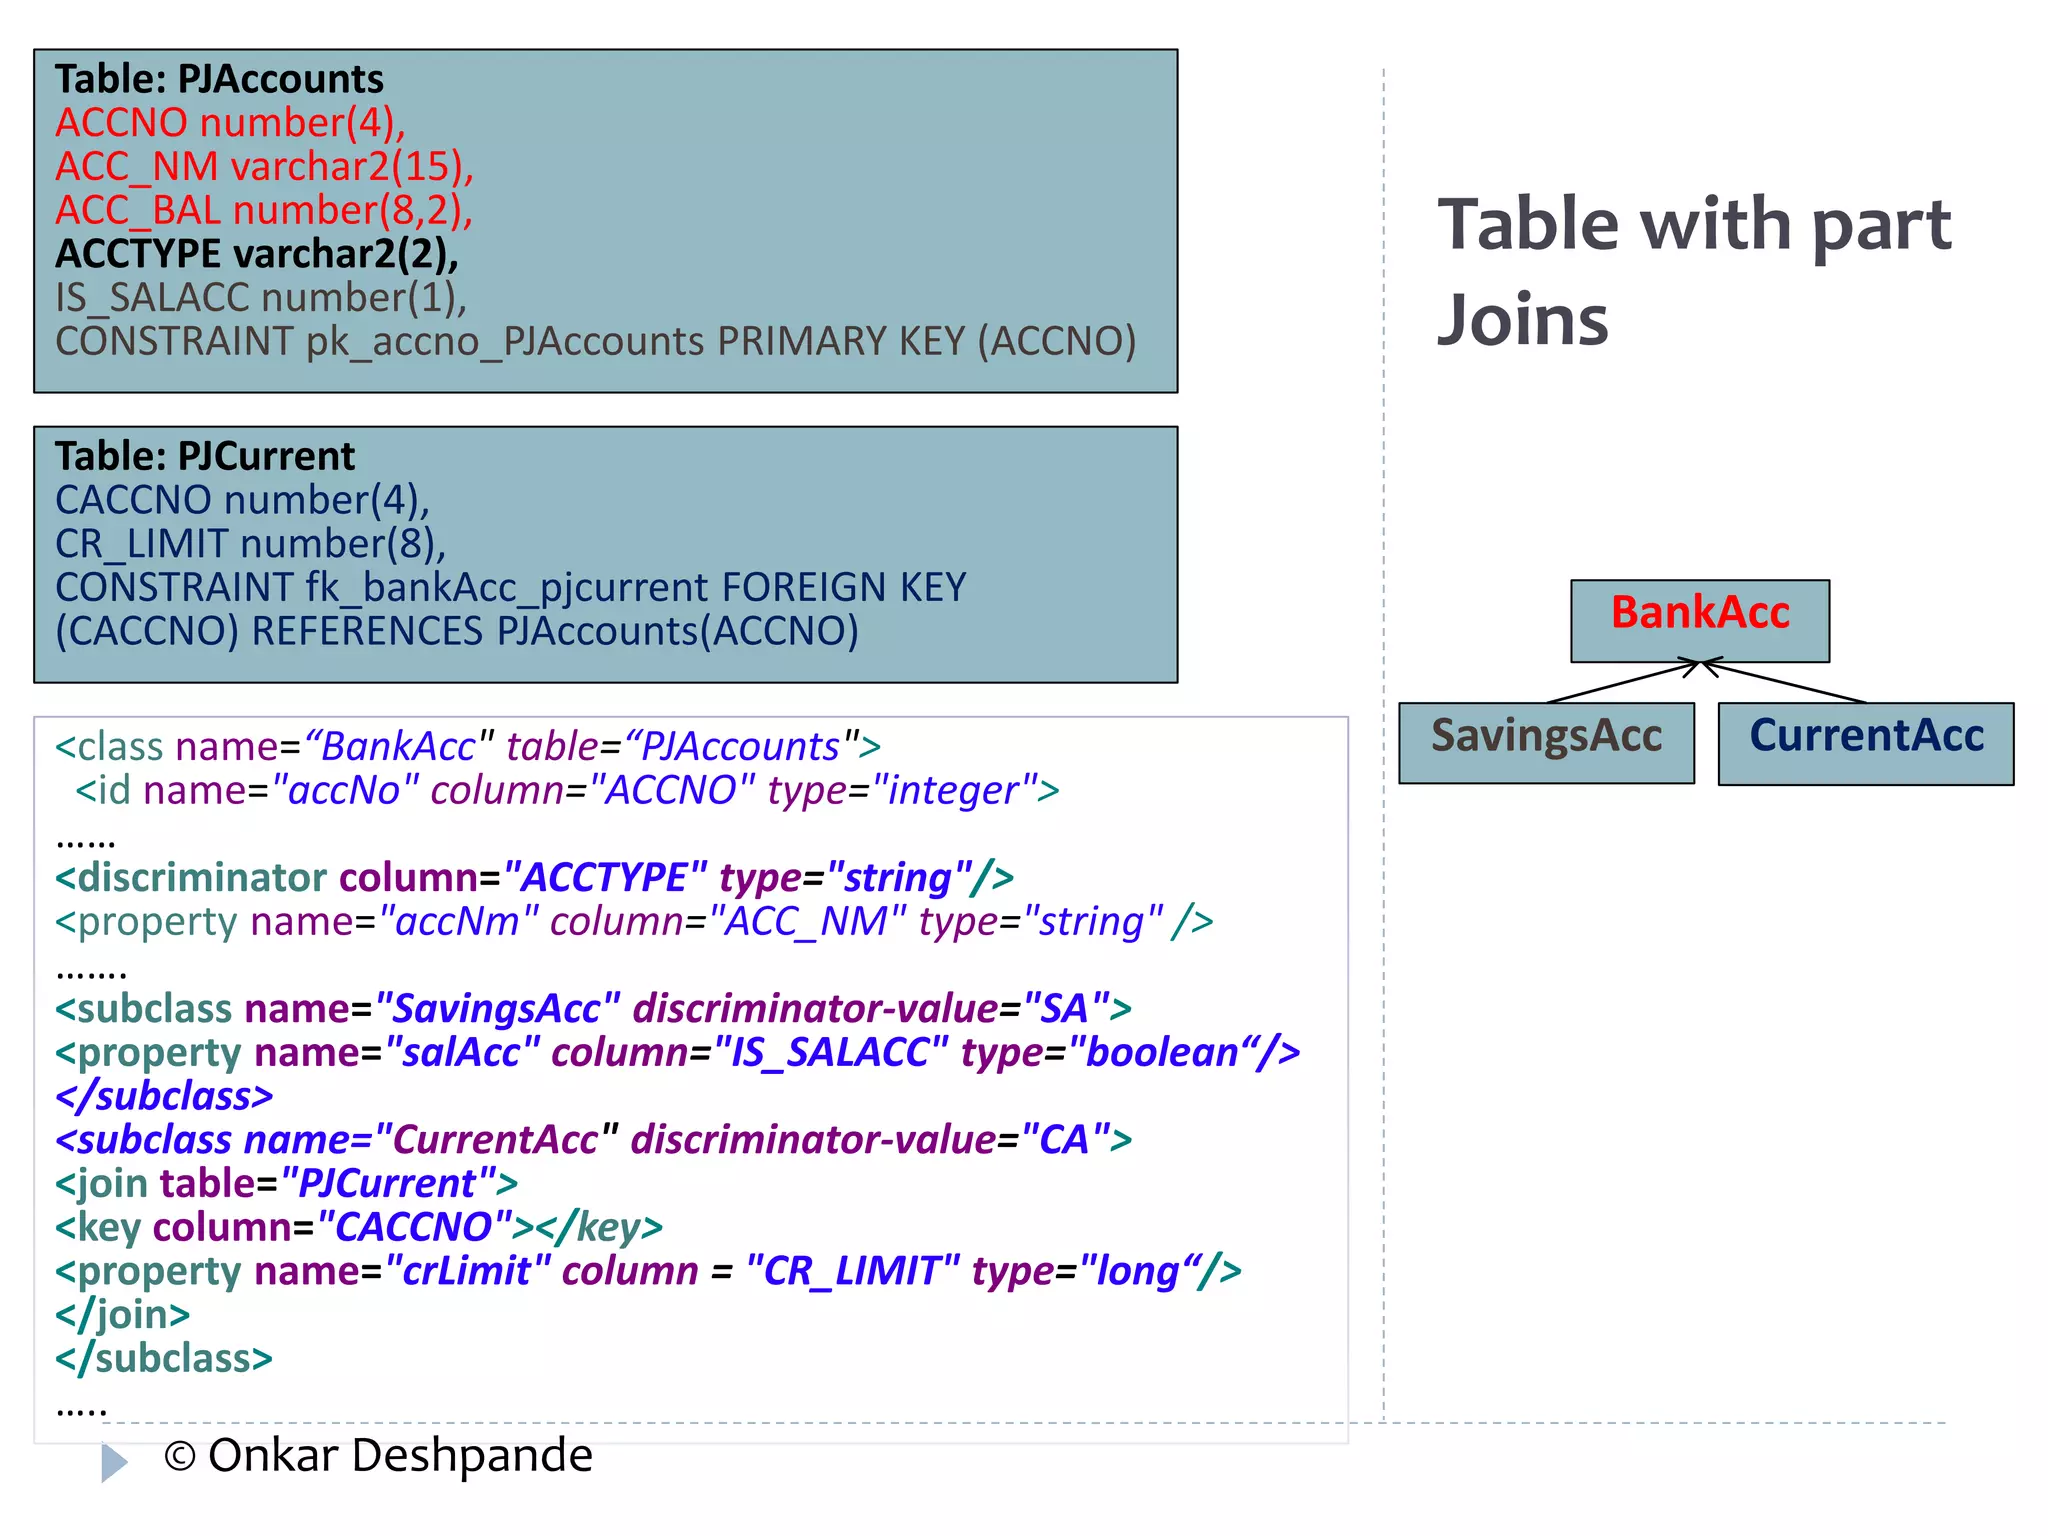Screen dimensions: 2048x1536
Task: Click the '© Onkar Deshpande' copyright text
Action: tap(378, 1455)
